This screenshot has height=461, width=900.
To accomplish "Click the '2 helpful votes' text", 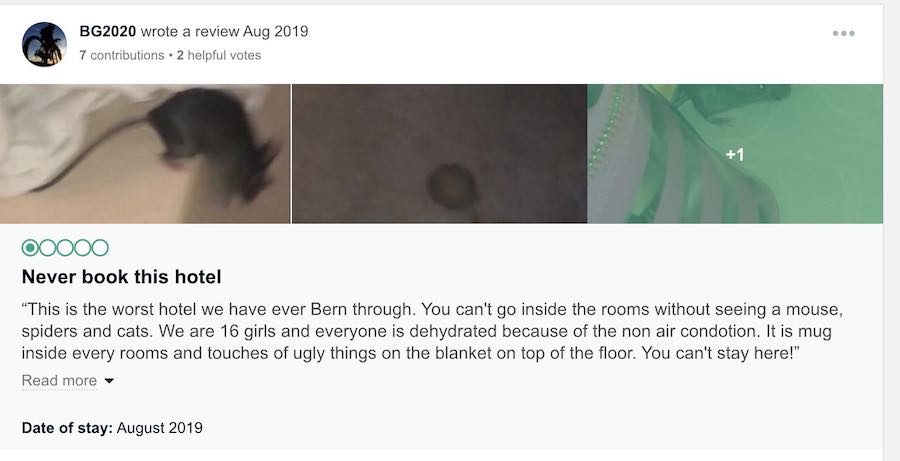I will [218, 56].
